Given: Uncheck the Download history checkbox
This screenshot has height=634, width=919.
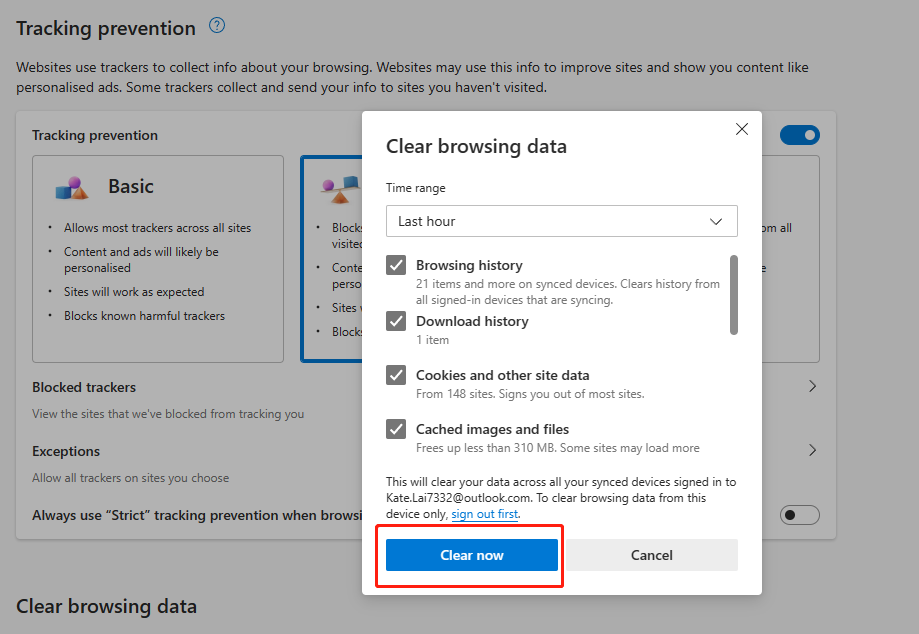Looking at the screenshot, I should point(397,321).
